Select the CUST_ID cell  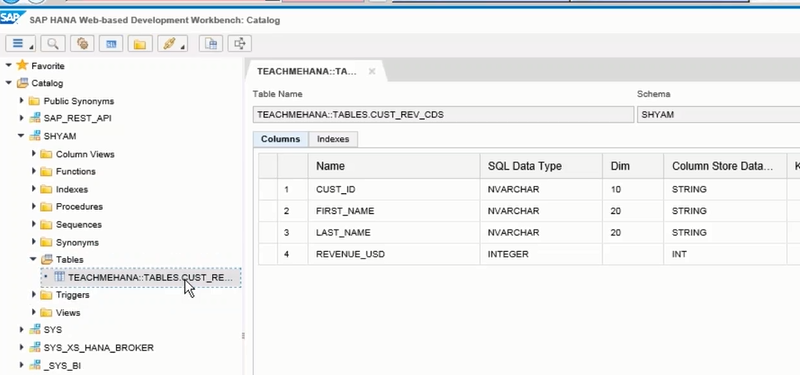(x=394, y=189)
